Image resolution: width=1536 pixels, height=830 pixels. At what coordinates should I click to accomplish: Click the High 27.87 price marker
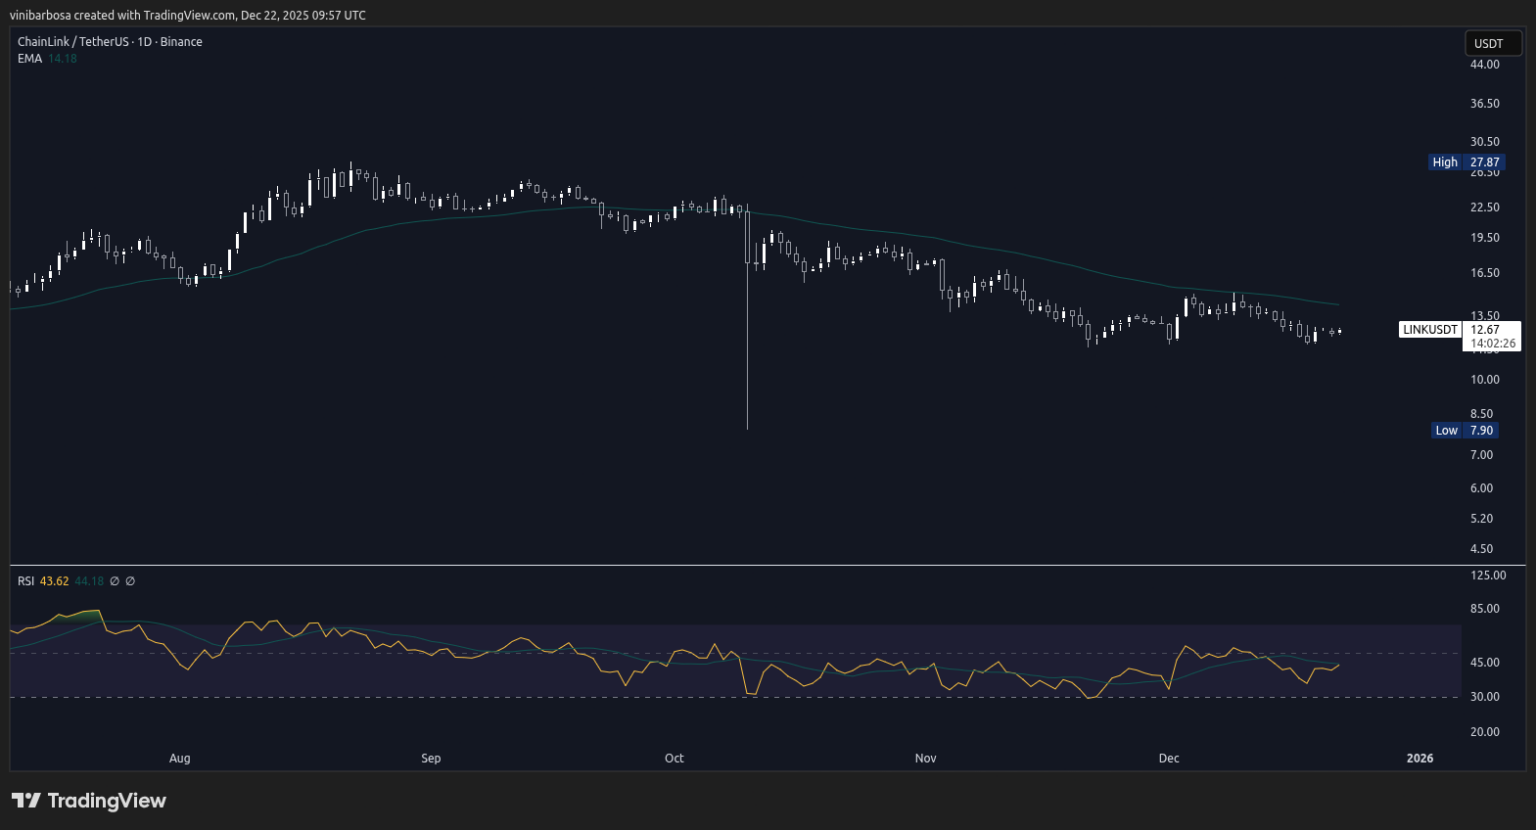pyautogui.click(x=1465, y=161)
